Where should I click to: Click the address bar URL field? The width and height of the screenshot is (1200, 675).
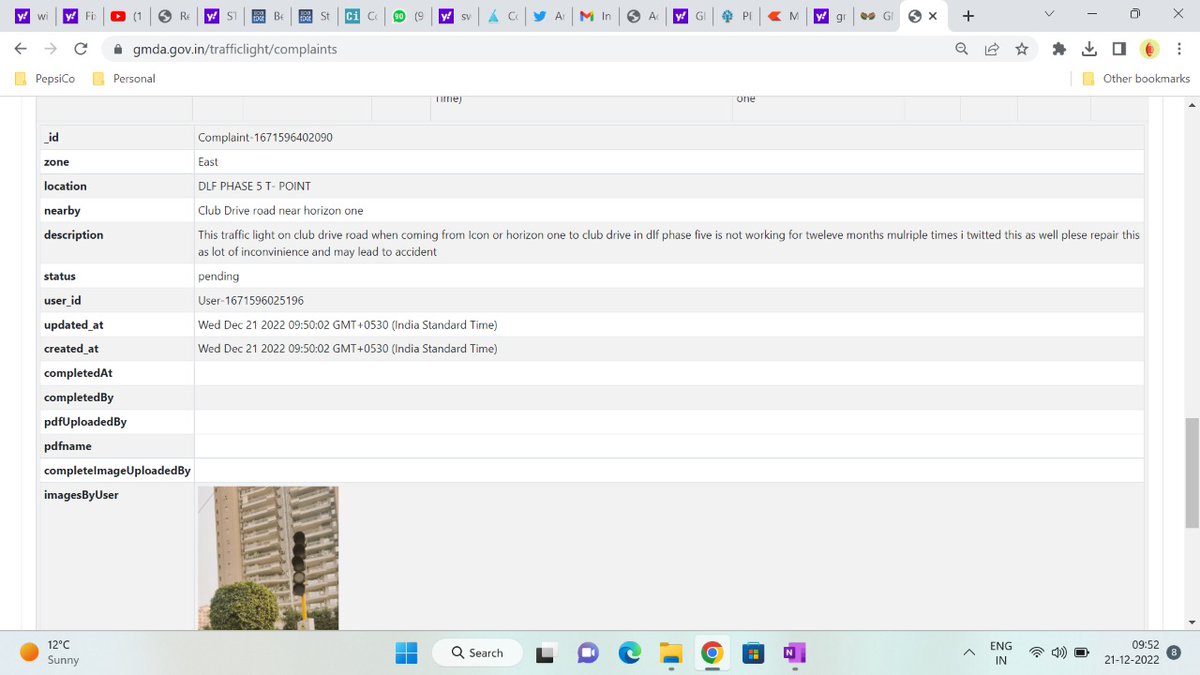(x=530, y=48)
